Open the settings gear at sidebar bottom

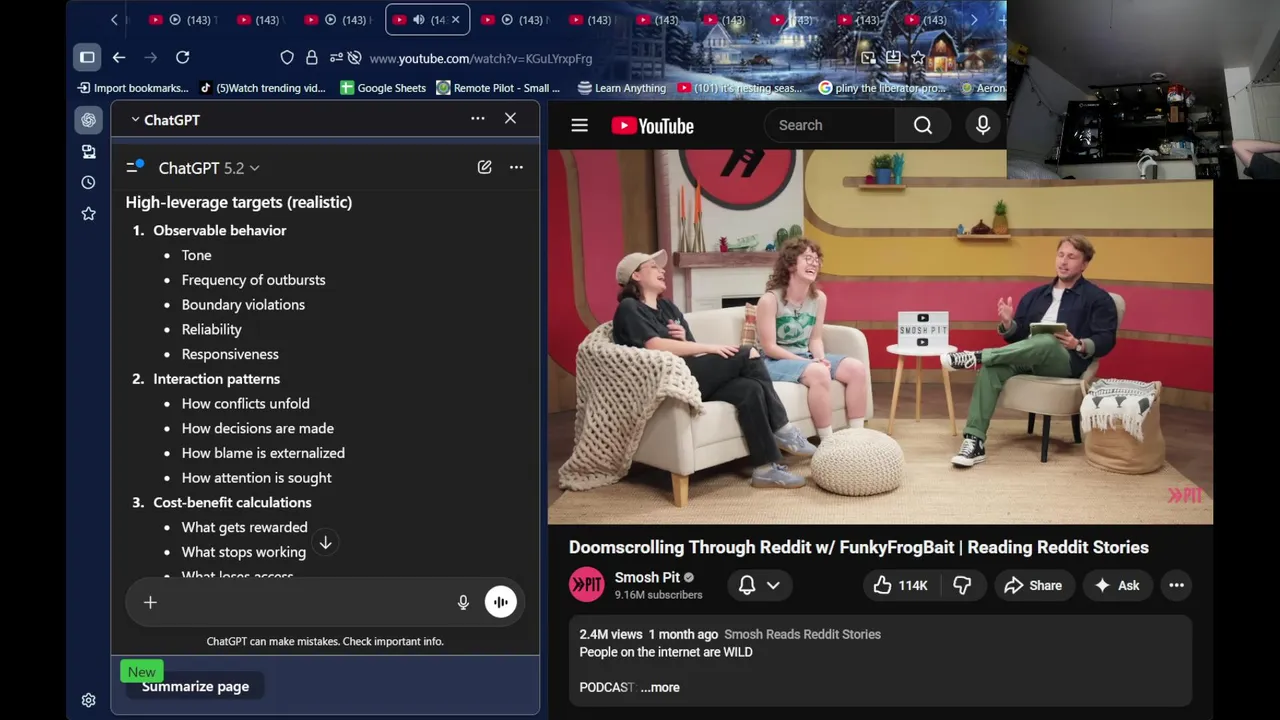click(88, 700)
